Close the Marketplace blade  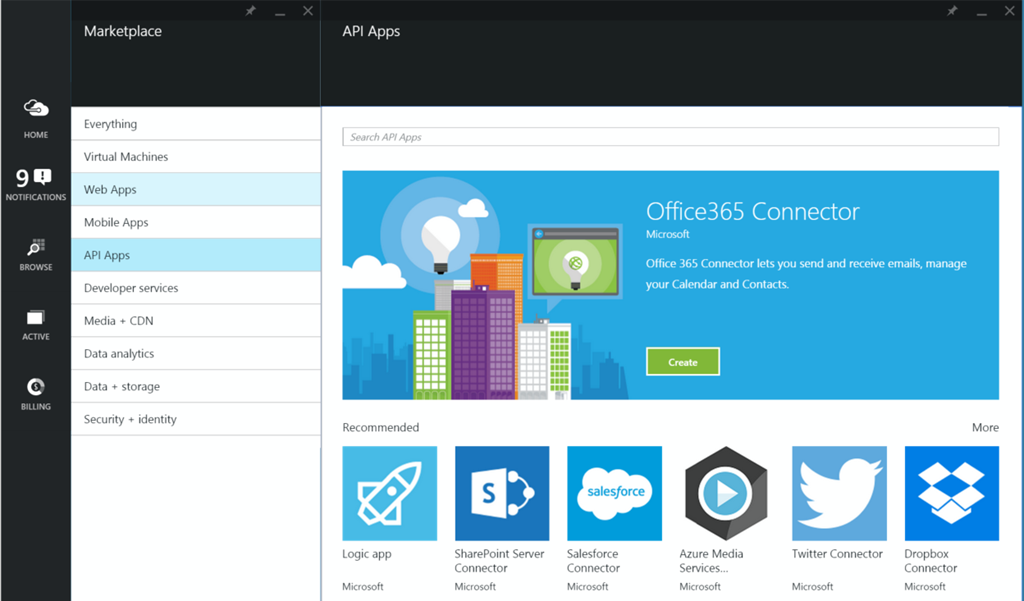tap(308, 10)
